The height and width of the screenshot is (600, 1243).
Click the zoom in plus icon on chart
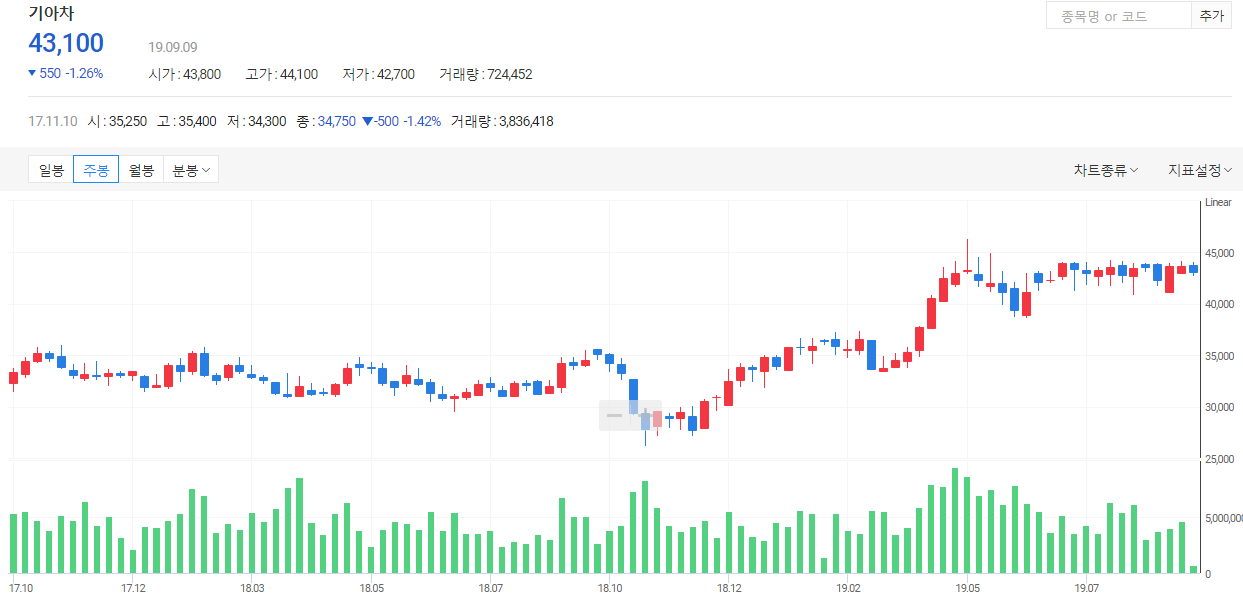coord(646,415)
